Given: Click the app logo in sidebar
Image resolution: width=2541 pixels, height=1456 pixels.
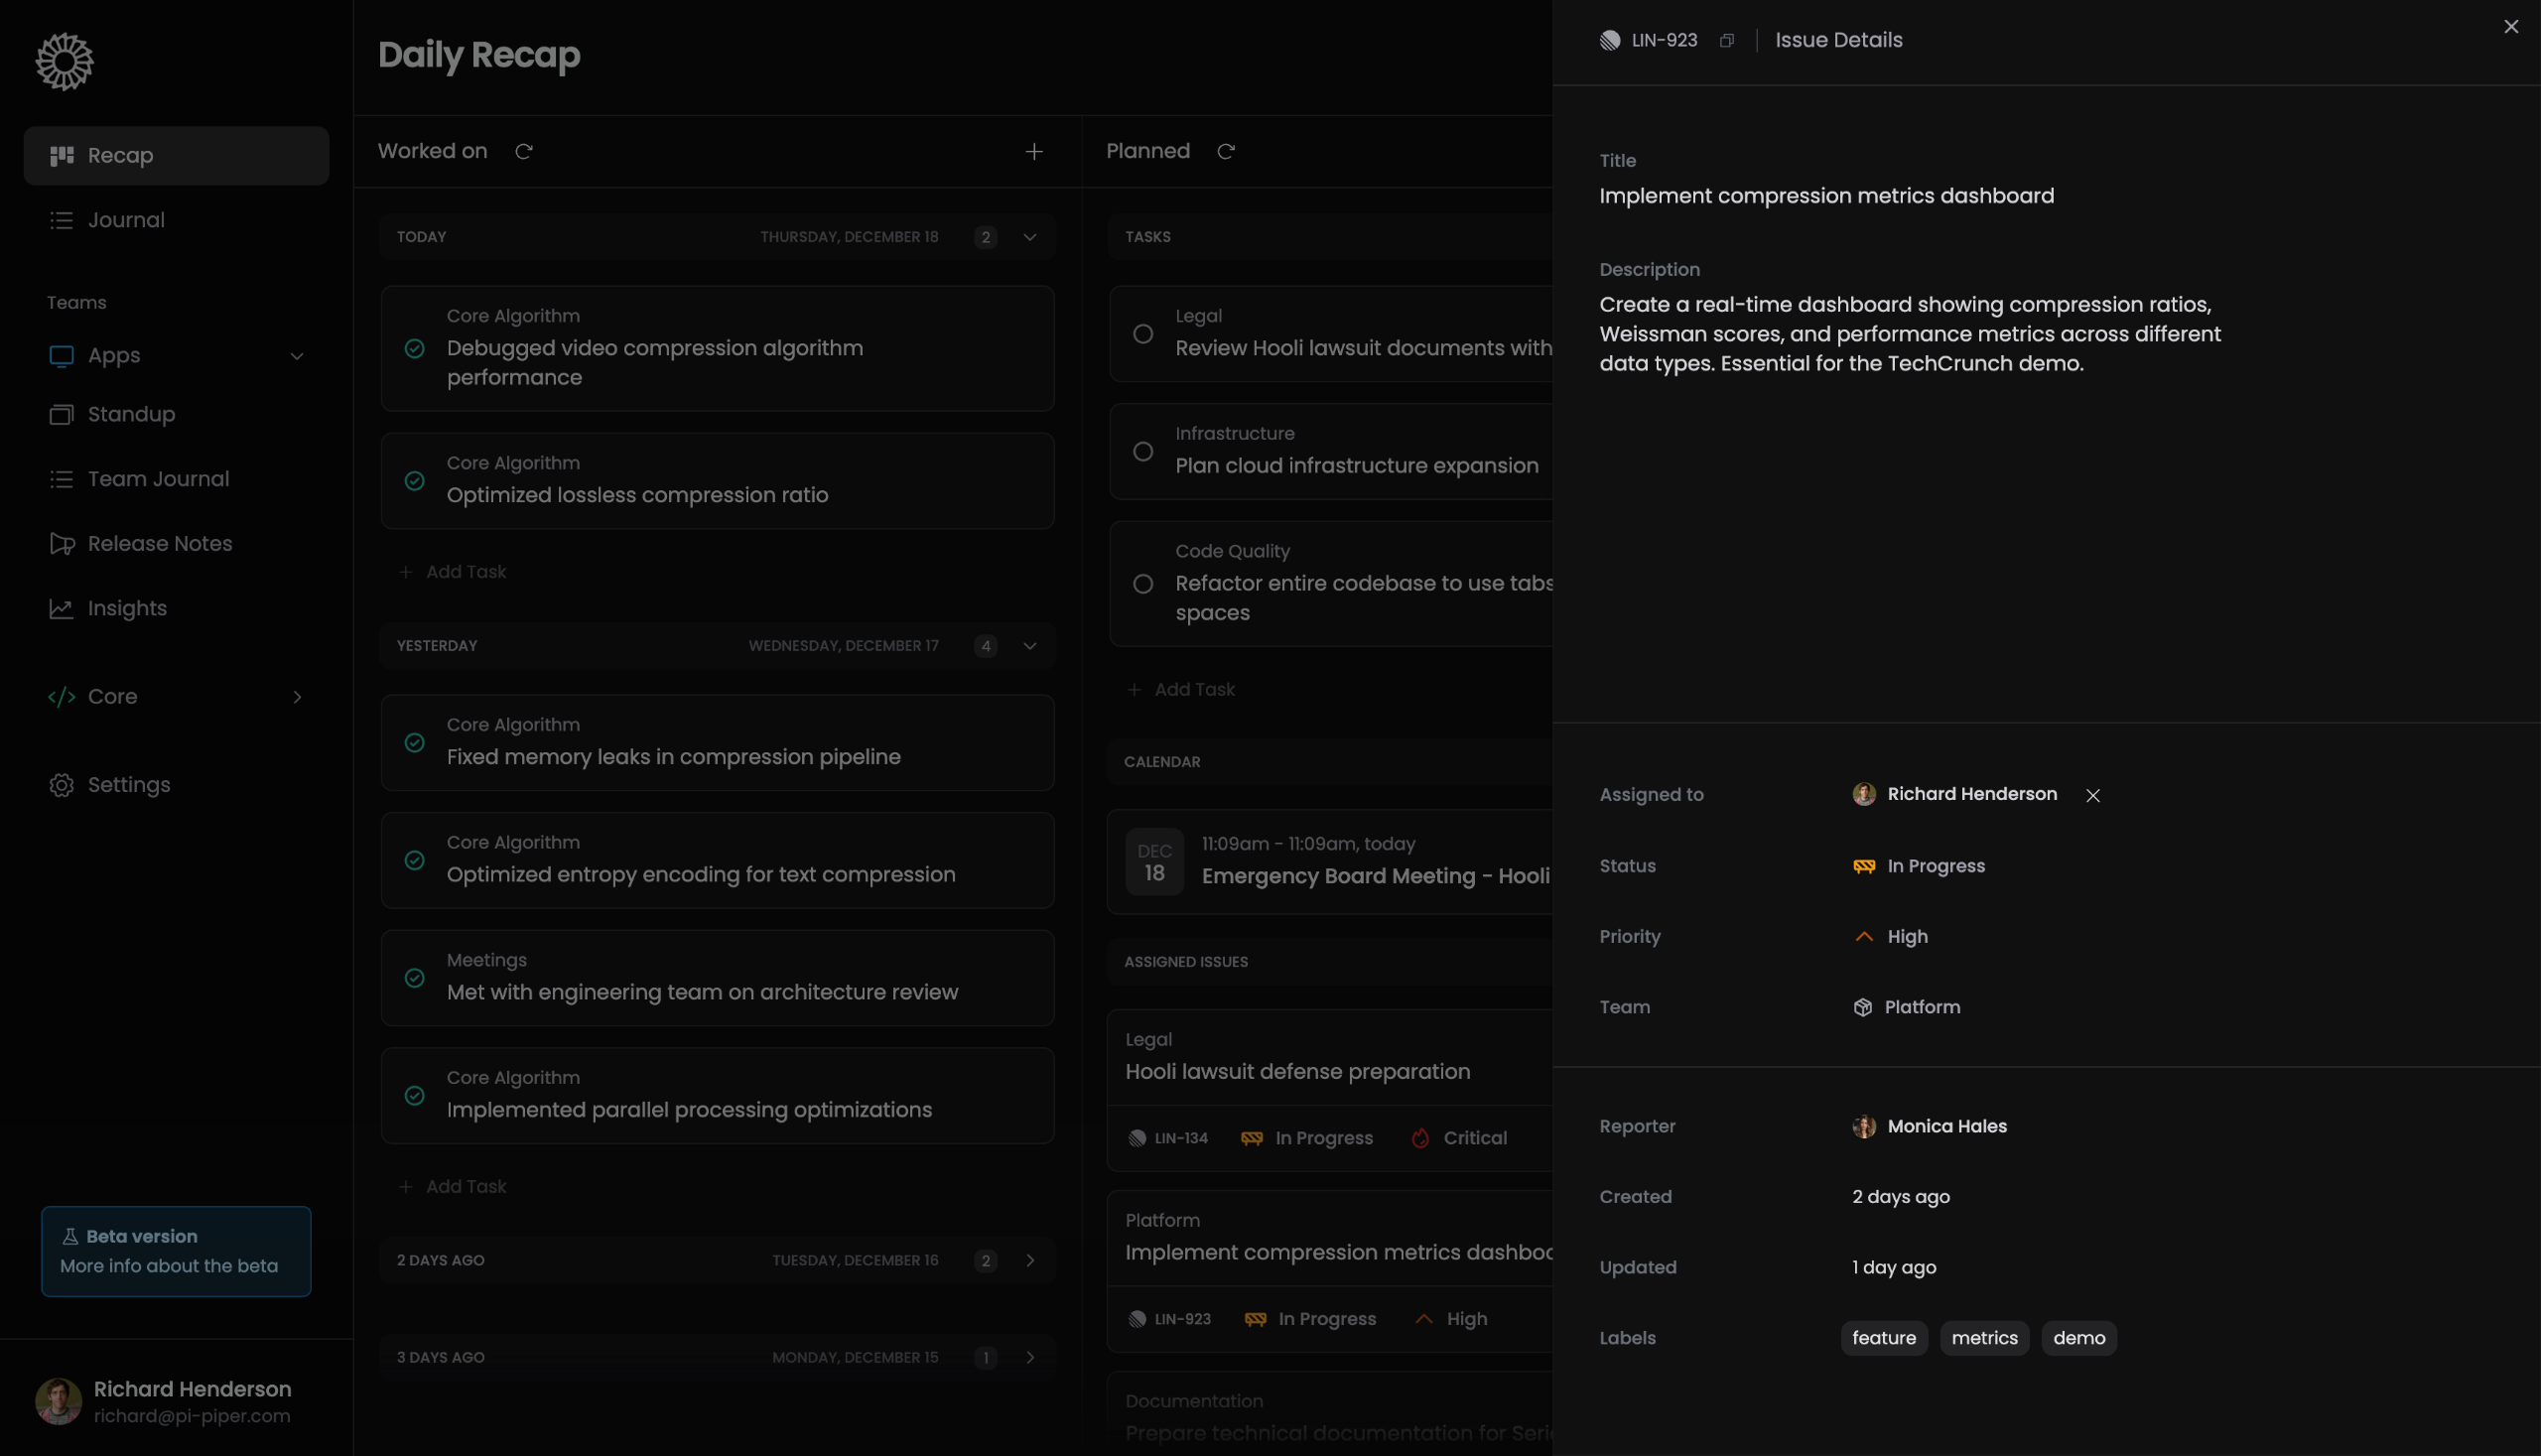Looking at the screenshot, I should point(65,62).
